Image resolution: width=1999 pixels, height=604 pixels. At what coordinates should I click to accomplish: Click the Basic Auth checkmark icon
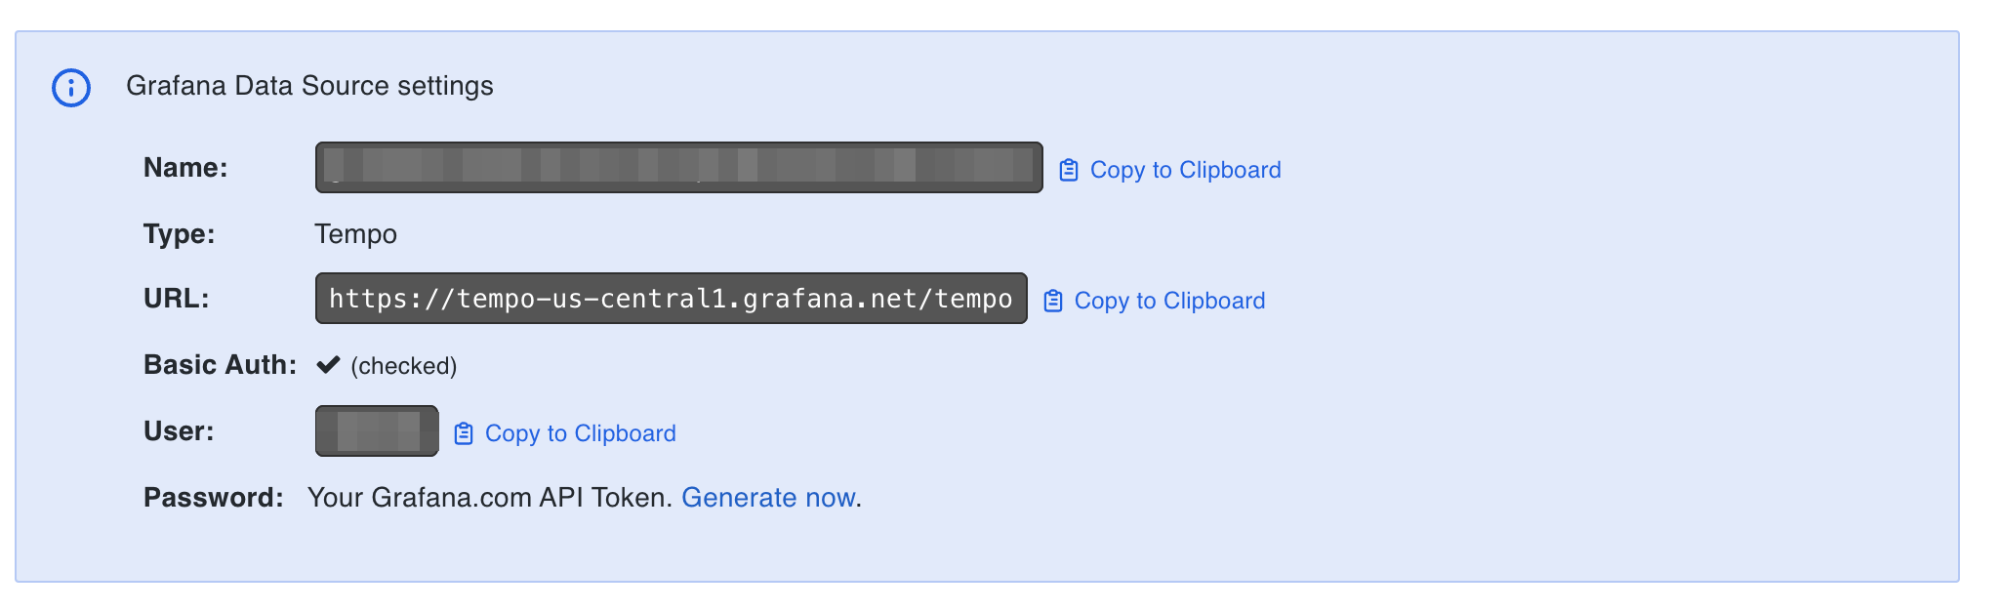pyautogui.click(x=328, y=365)
